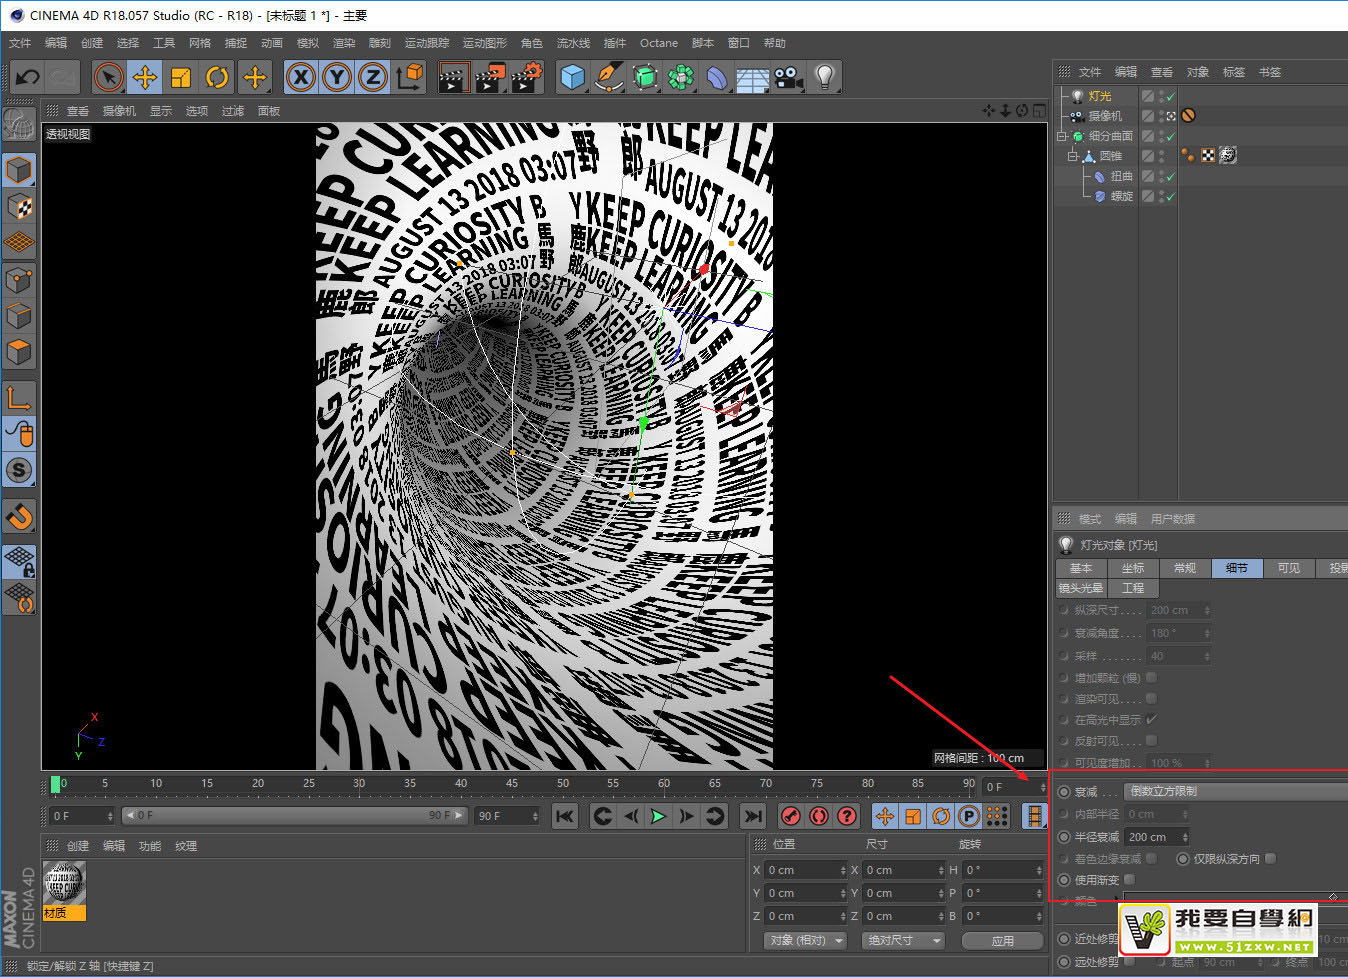This screenshot has height=977, width=1348.
Task: Select the live selection arrow tool
Action: pyautogui.click(x=108, y=77)
